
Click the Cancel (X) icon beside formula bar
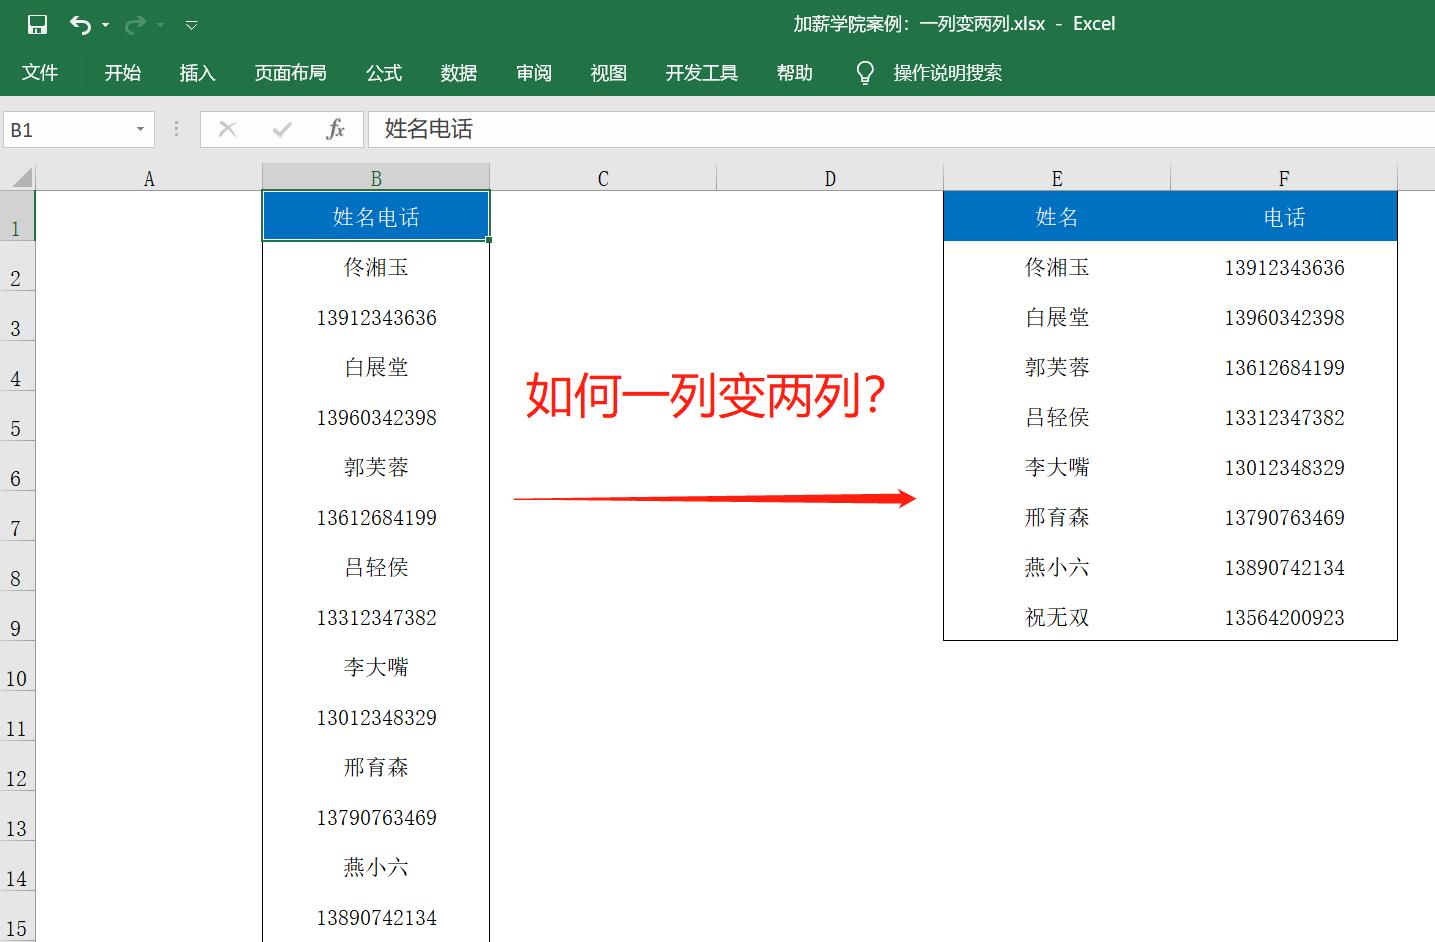click(227, 129)
